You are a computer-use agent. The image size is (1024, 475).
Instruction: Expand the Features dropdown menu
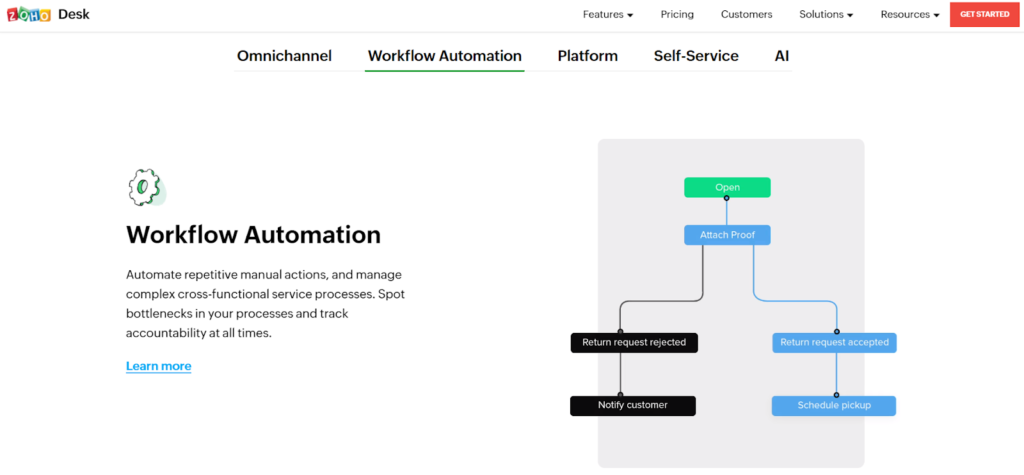point(608,15)
